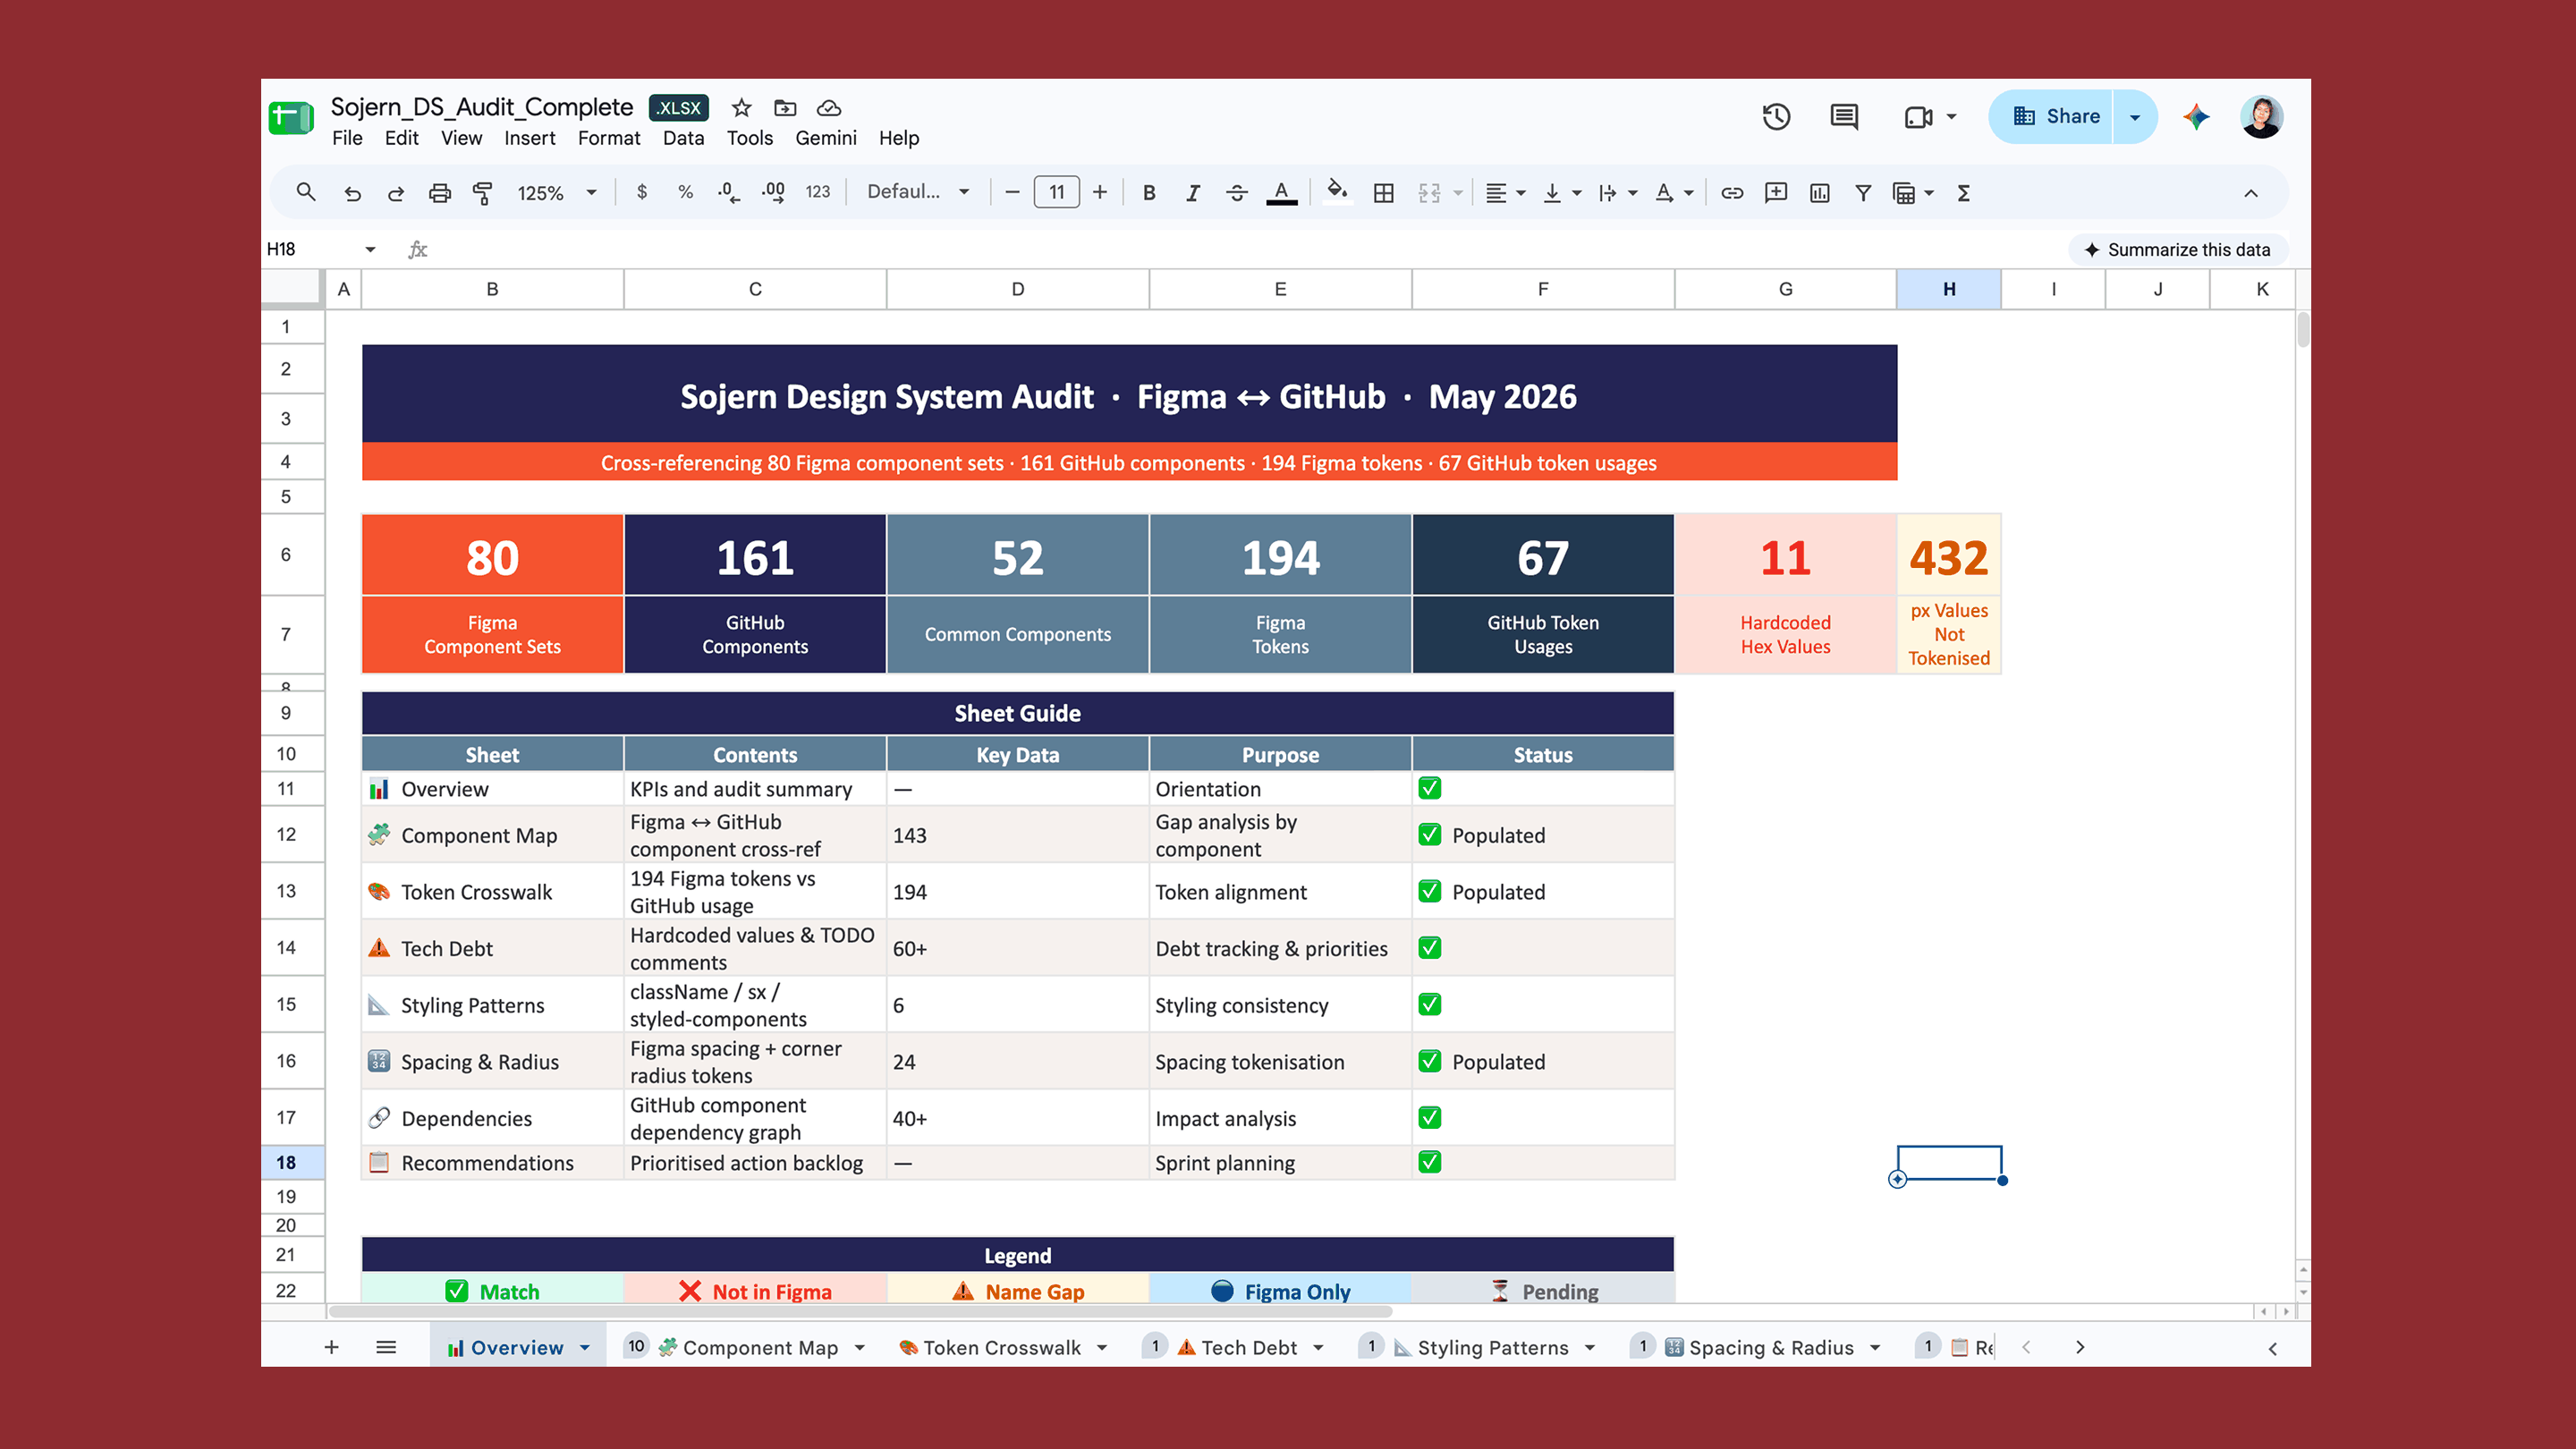Viewport: 2576px width, 1449px height.
Task: Open version history clock icon
Action: click(x=1776, y=117)
